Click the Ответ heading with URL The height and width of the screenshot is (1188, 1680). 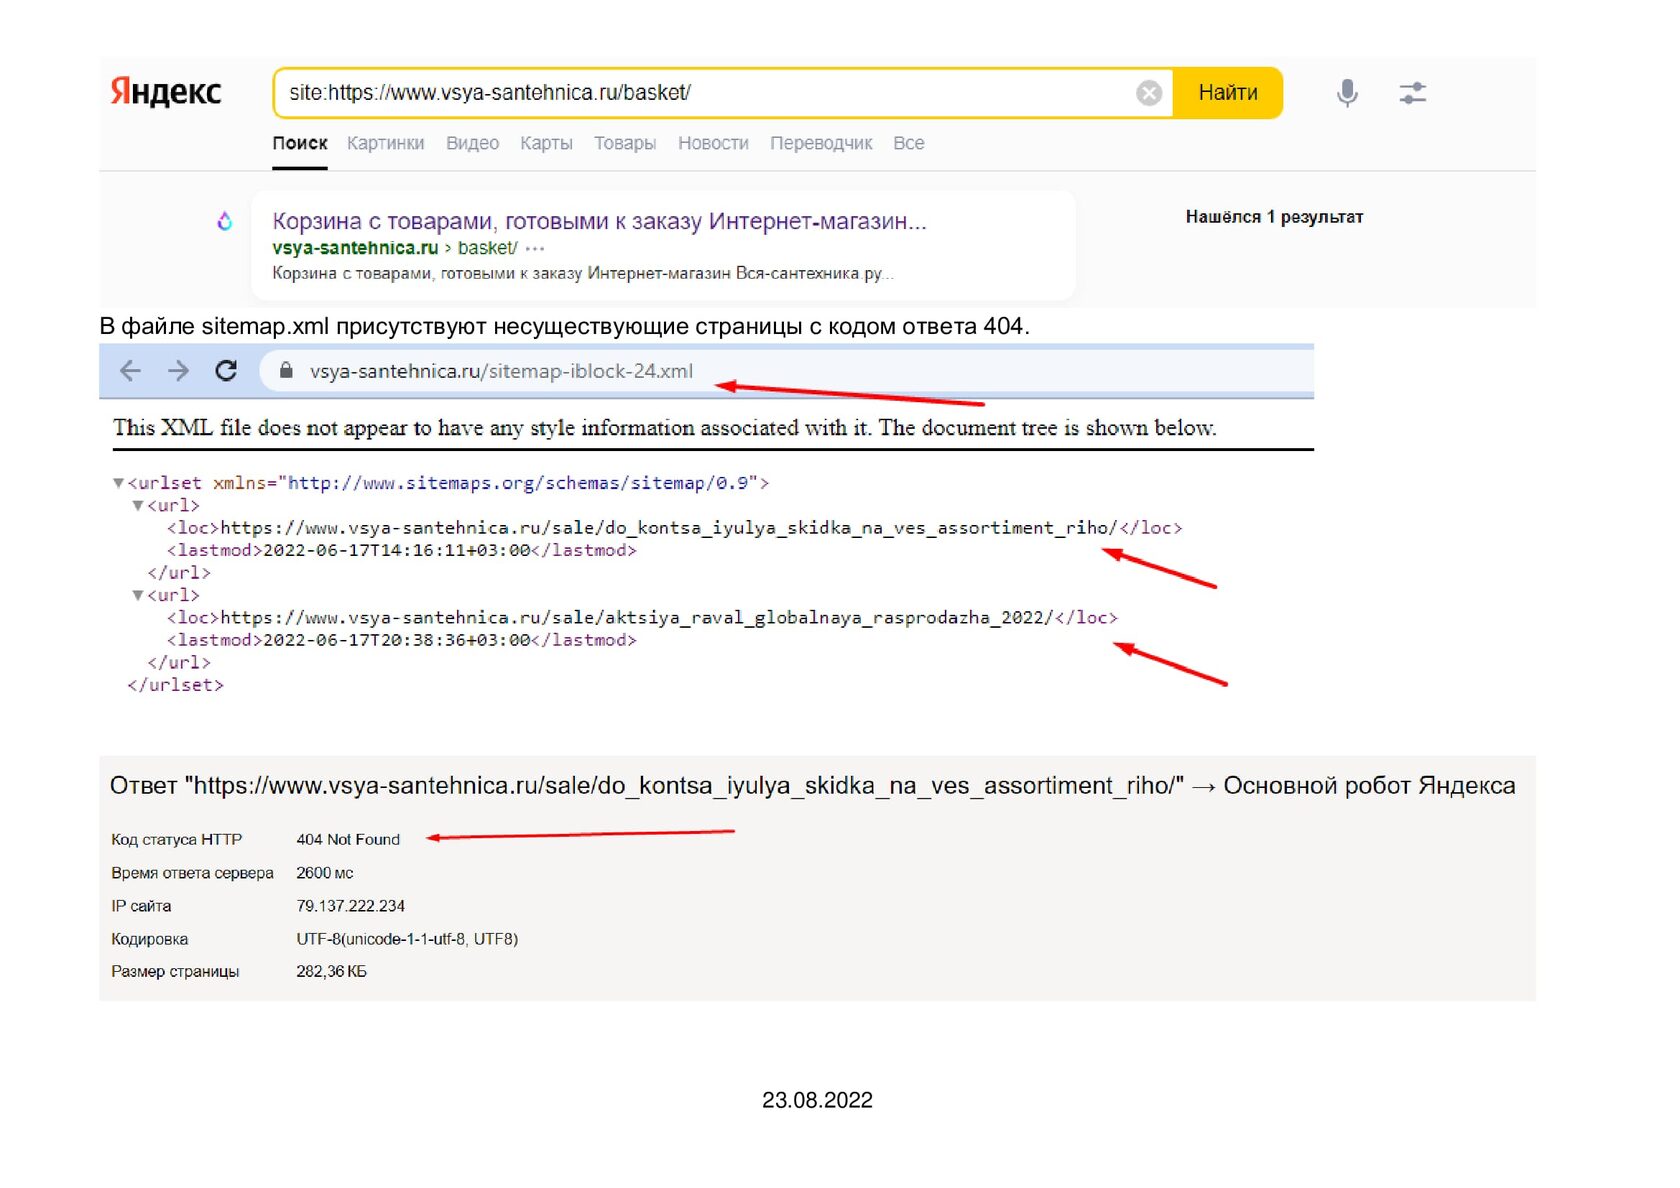[x=813, y=786]
